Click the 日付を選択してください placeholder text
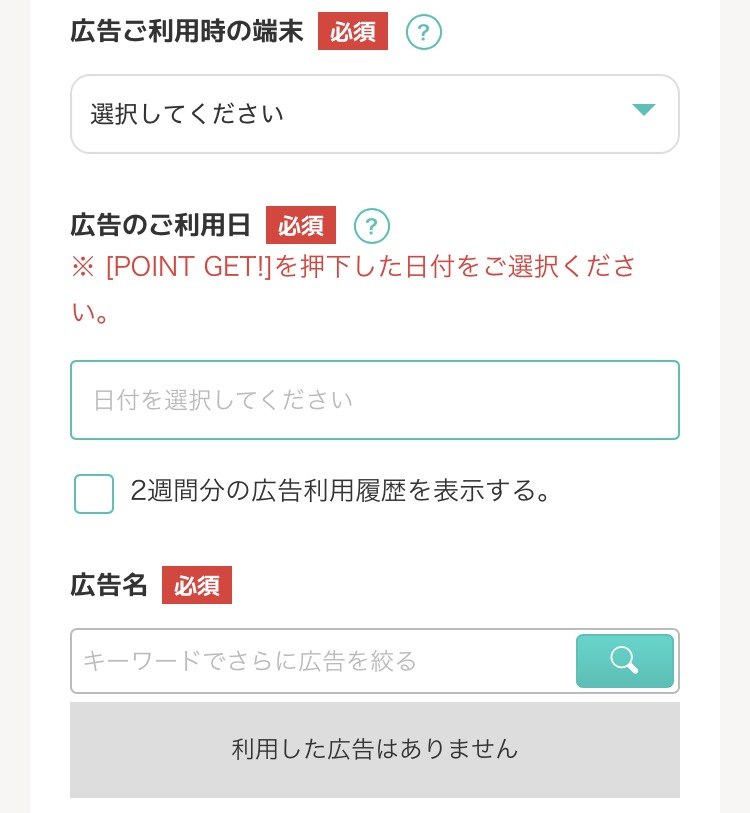Screen dimensions: 750x813 (223, 401)
